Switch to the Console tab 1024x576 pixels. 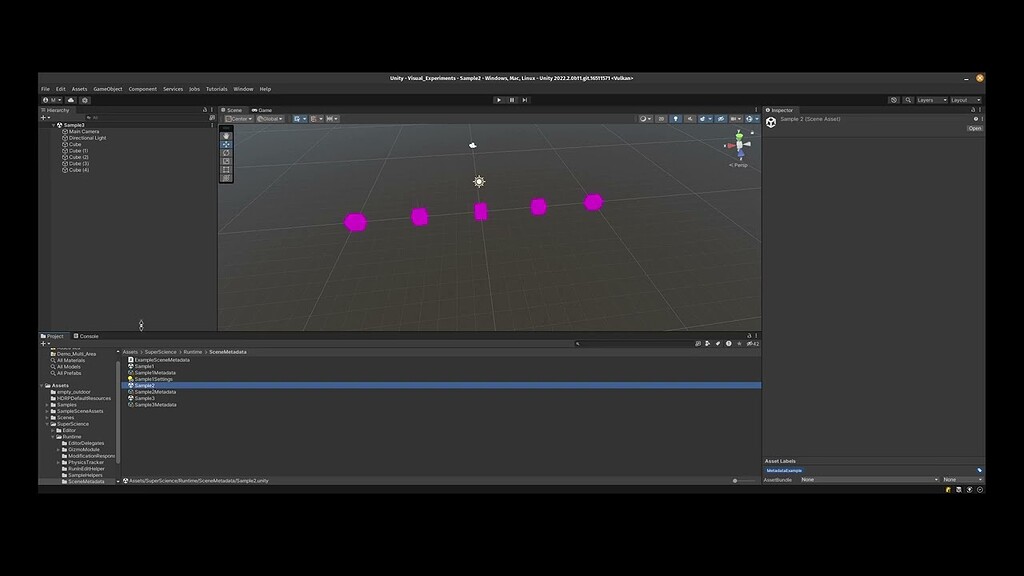click(88, 336)
